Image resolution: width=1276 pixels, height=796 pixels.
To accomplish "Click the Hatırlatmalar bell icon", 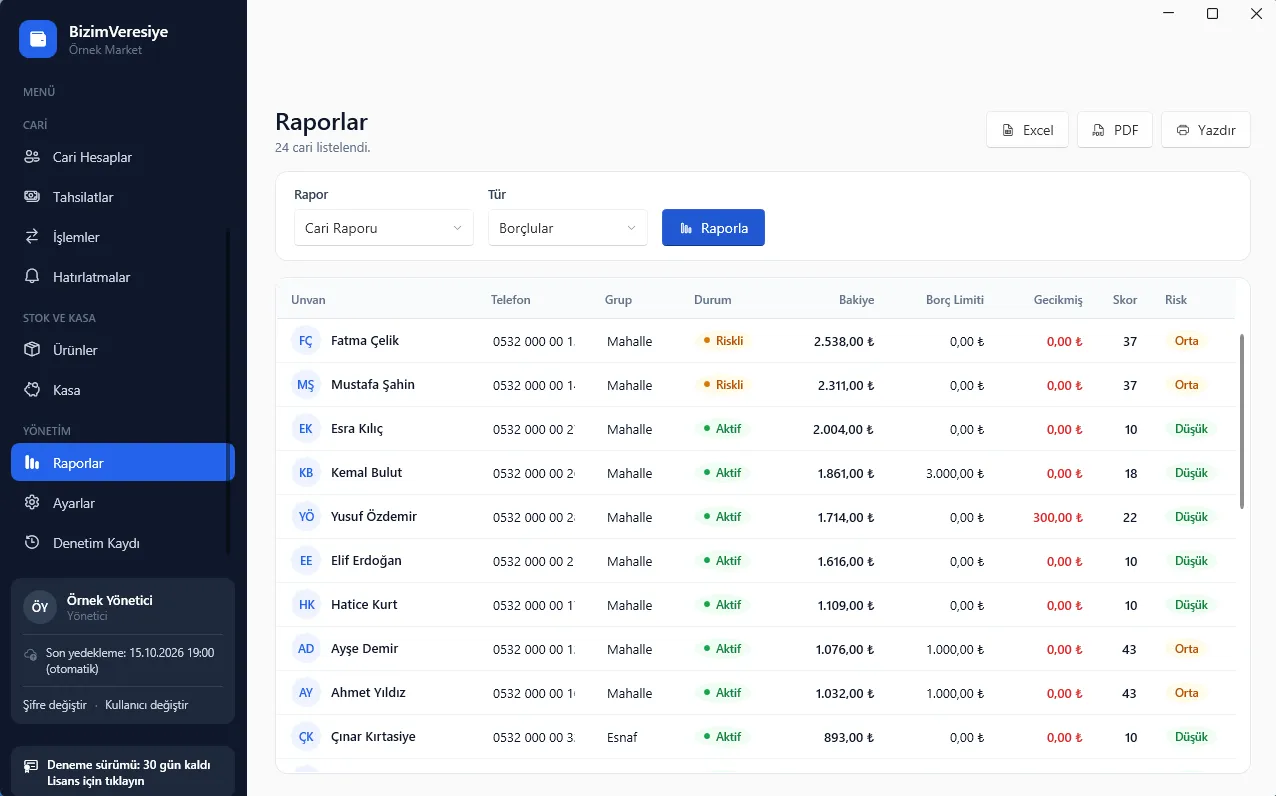I will (x=32, y=277).
